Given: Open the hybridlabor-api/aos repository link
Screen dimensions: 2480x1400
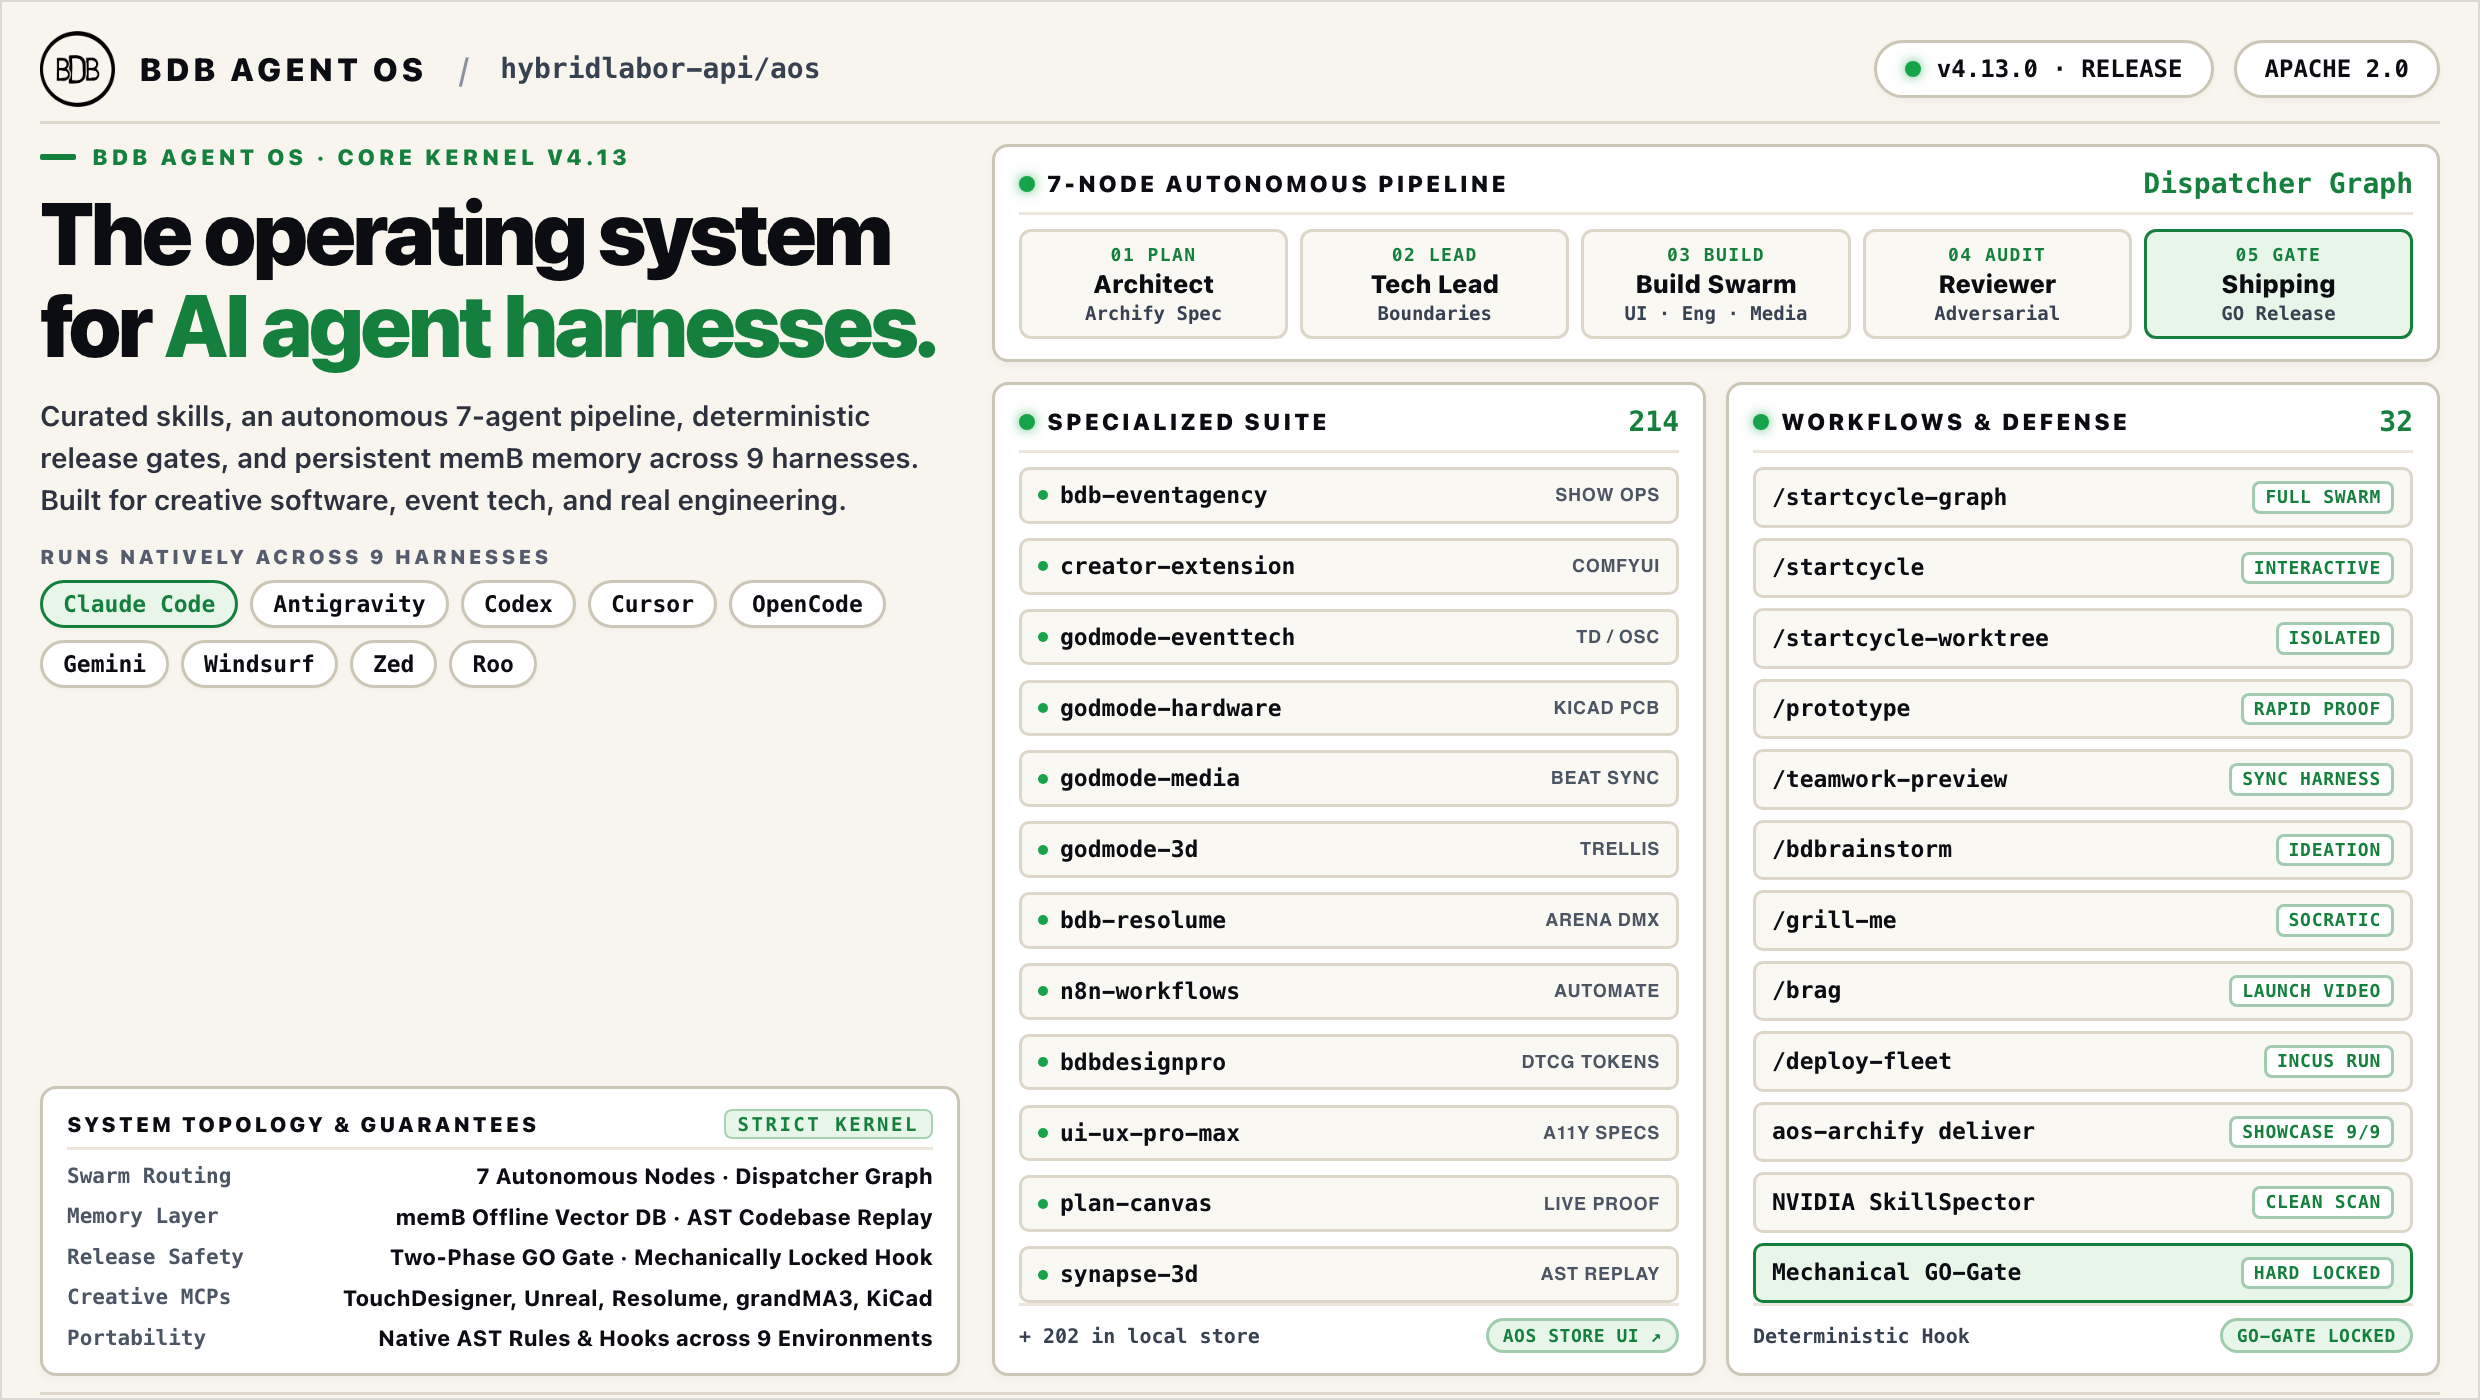Looking at the screenshot, I should click(x=660, y=69).
